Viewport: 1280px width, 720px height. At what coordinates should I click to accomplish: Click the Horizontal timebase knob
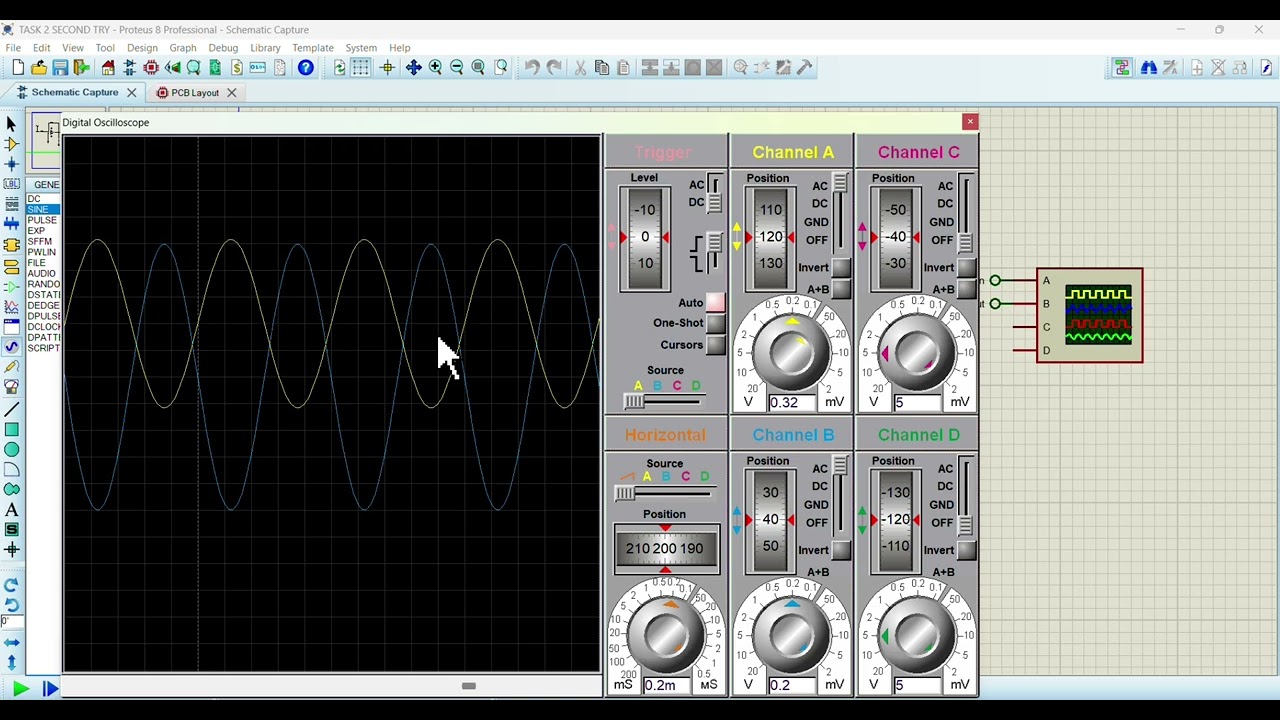[x=666, y=635]
